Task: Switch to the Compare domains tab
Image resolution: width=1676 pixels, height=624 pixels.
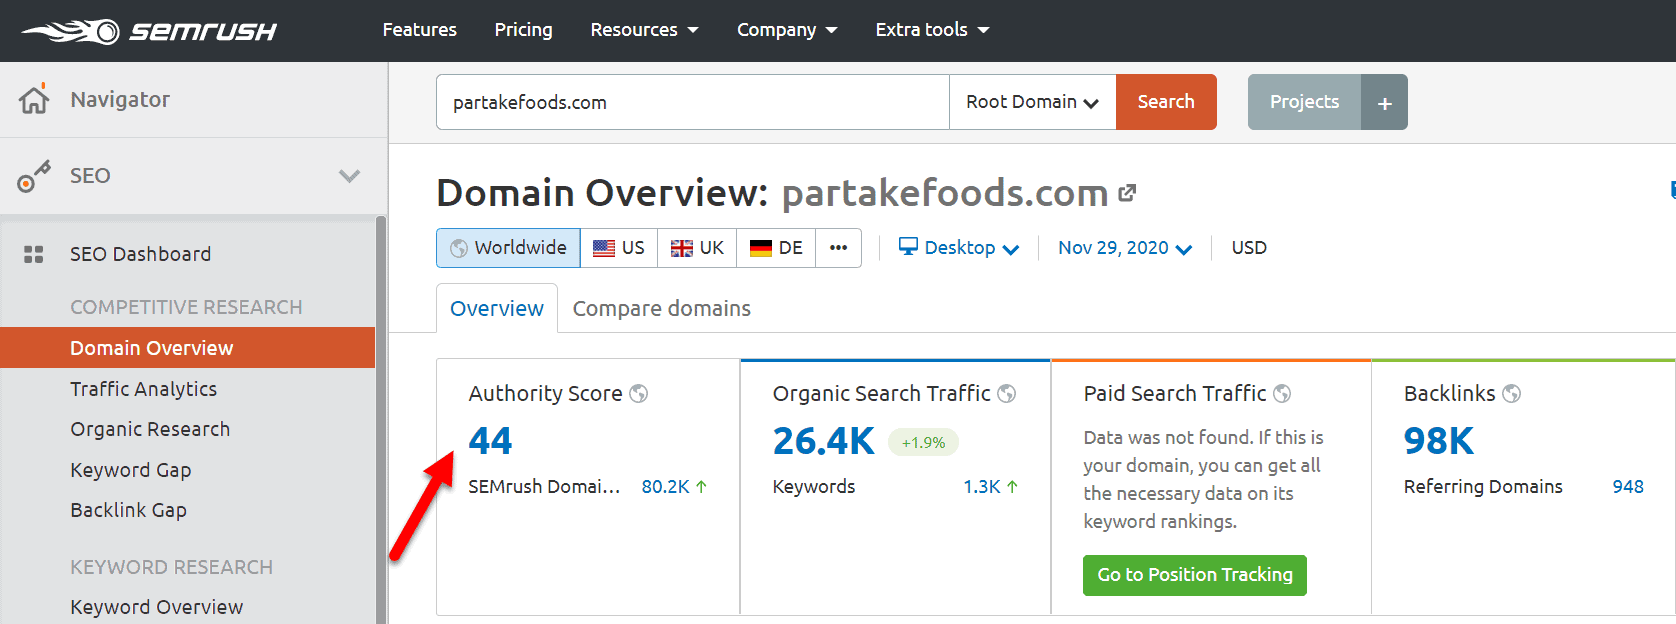Action: point(662,309)
